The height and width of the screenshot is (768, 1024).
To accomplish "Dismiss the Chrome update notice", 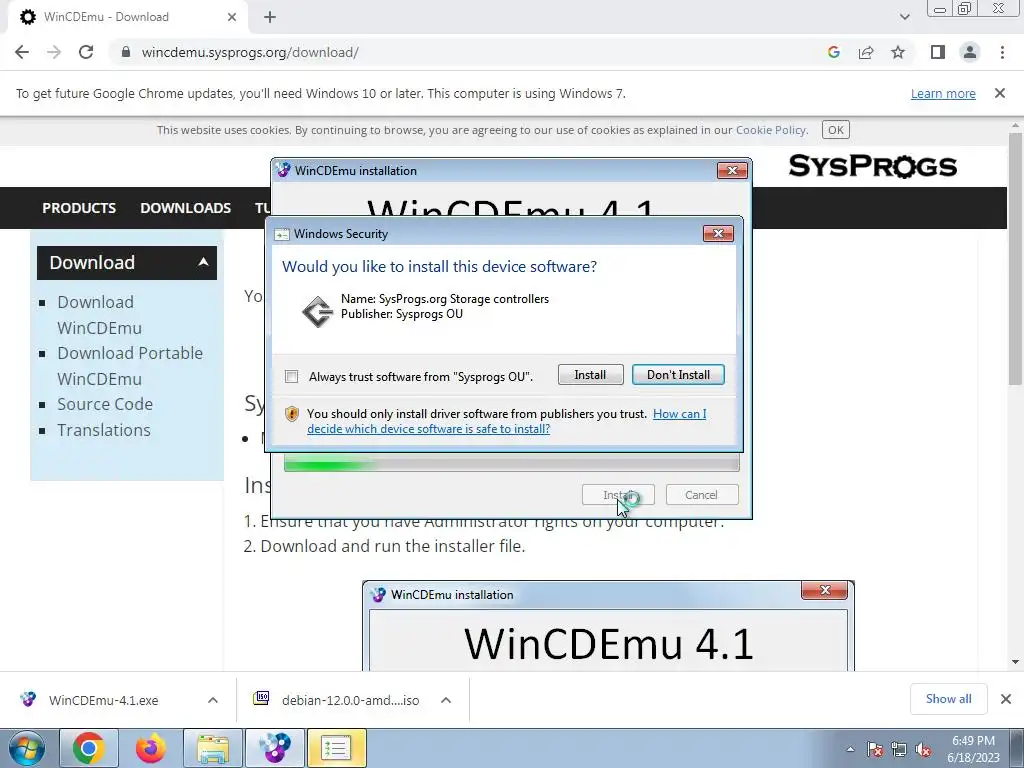I will tap(999, 93).
